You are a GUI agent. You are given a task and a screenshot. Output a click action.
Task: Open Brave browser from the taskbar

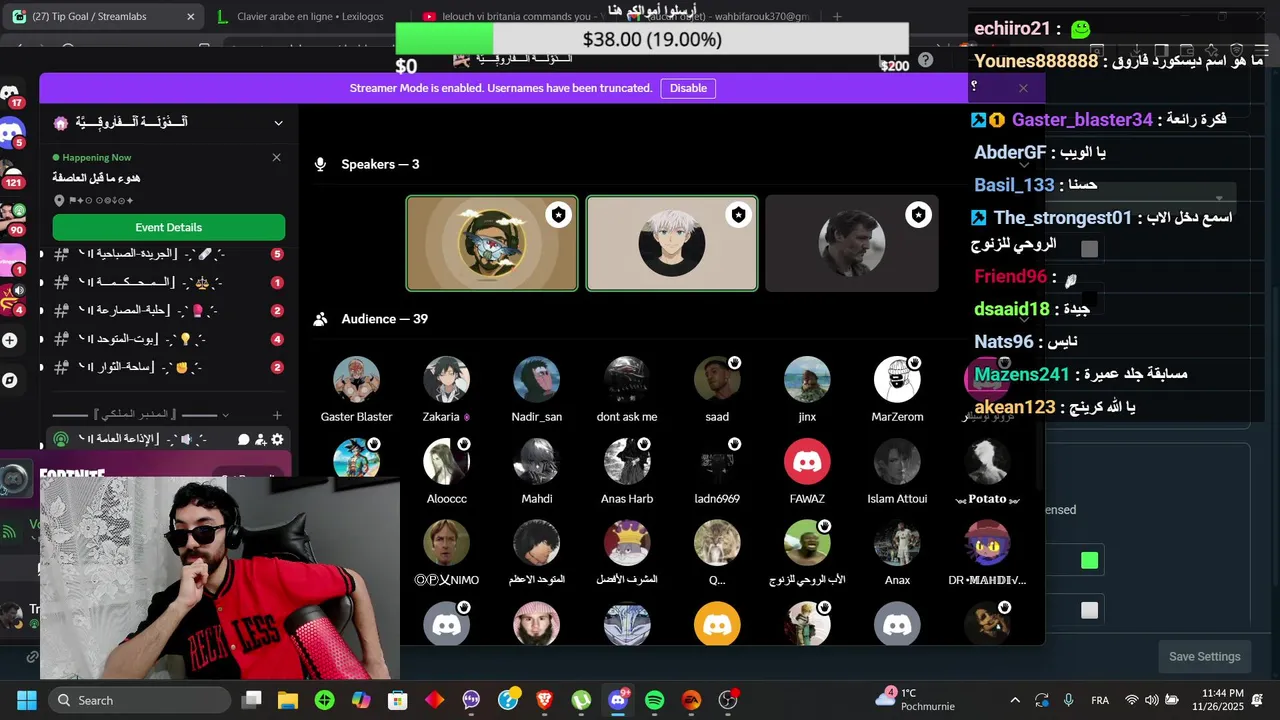pyautogui.click(x=544, y=700)
